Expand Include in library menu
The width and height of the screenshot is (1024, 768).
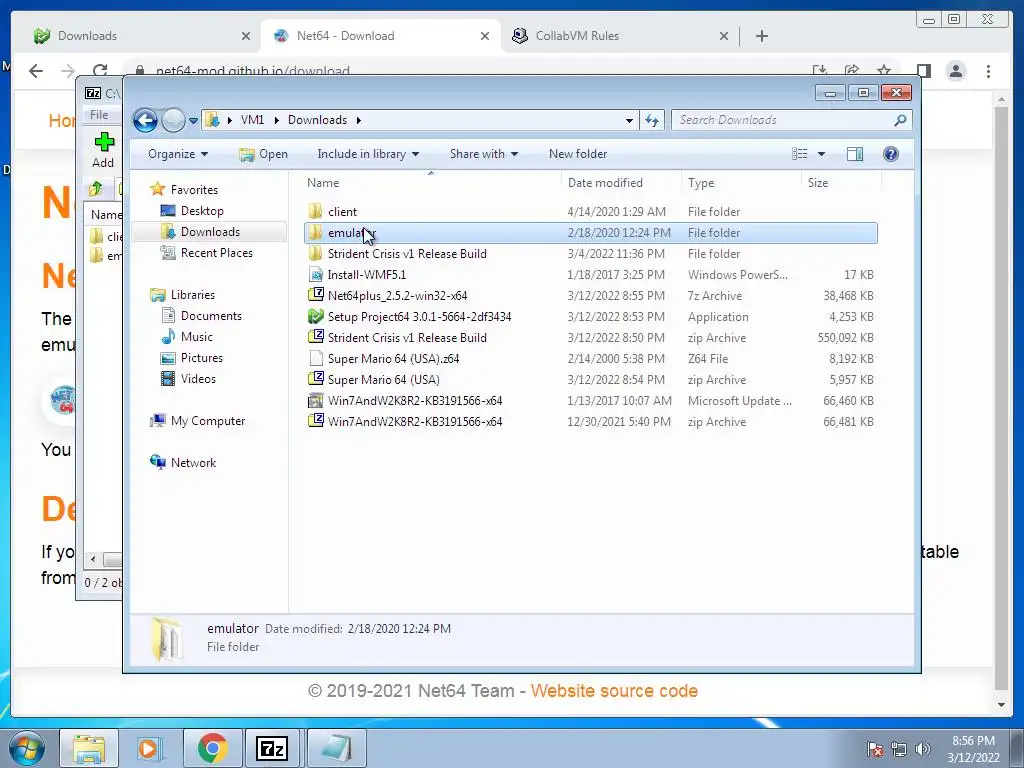(x=368, y=154)
